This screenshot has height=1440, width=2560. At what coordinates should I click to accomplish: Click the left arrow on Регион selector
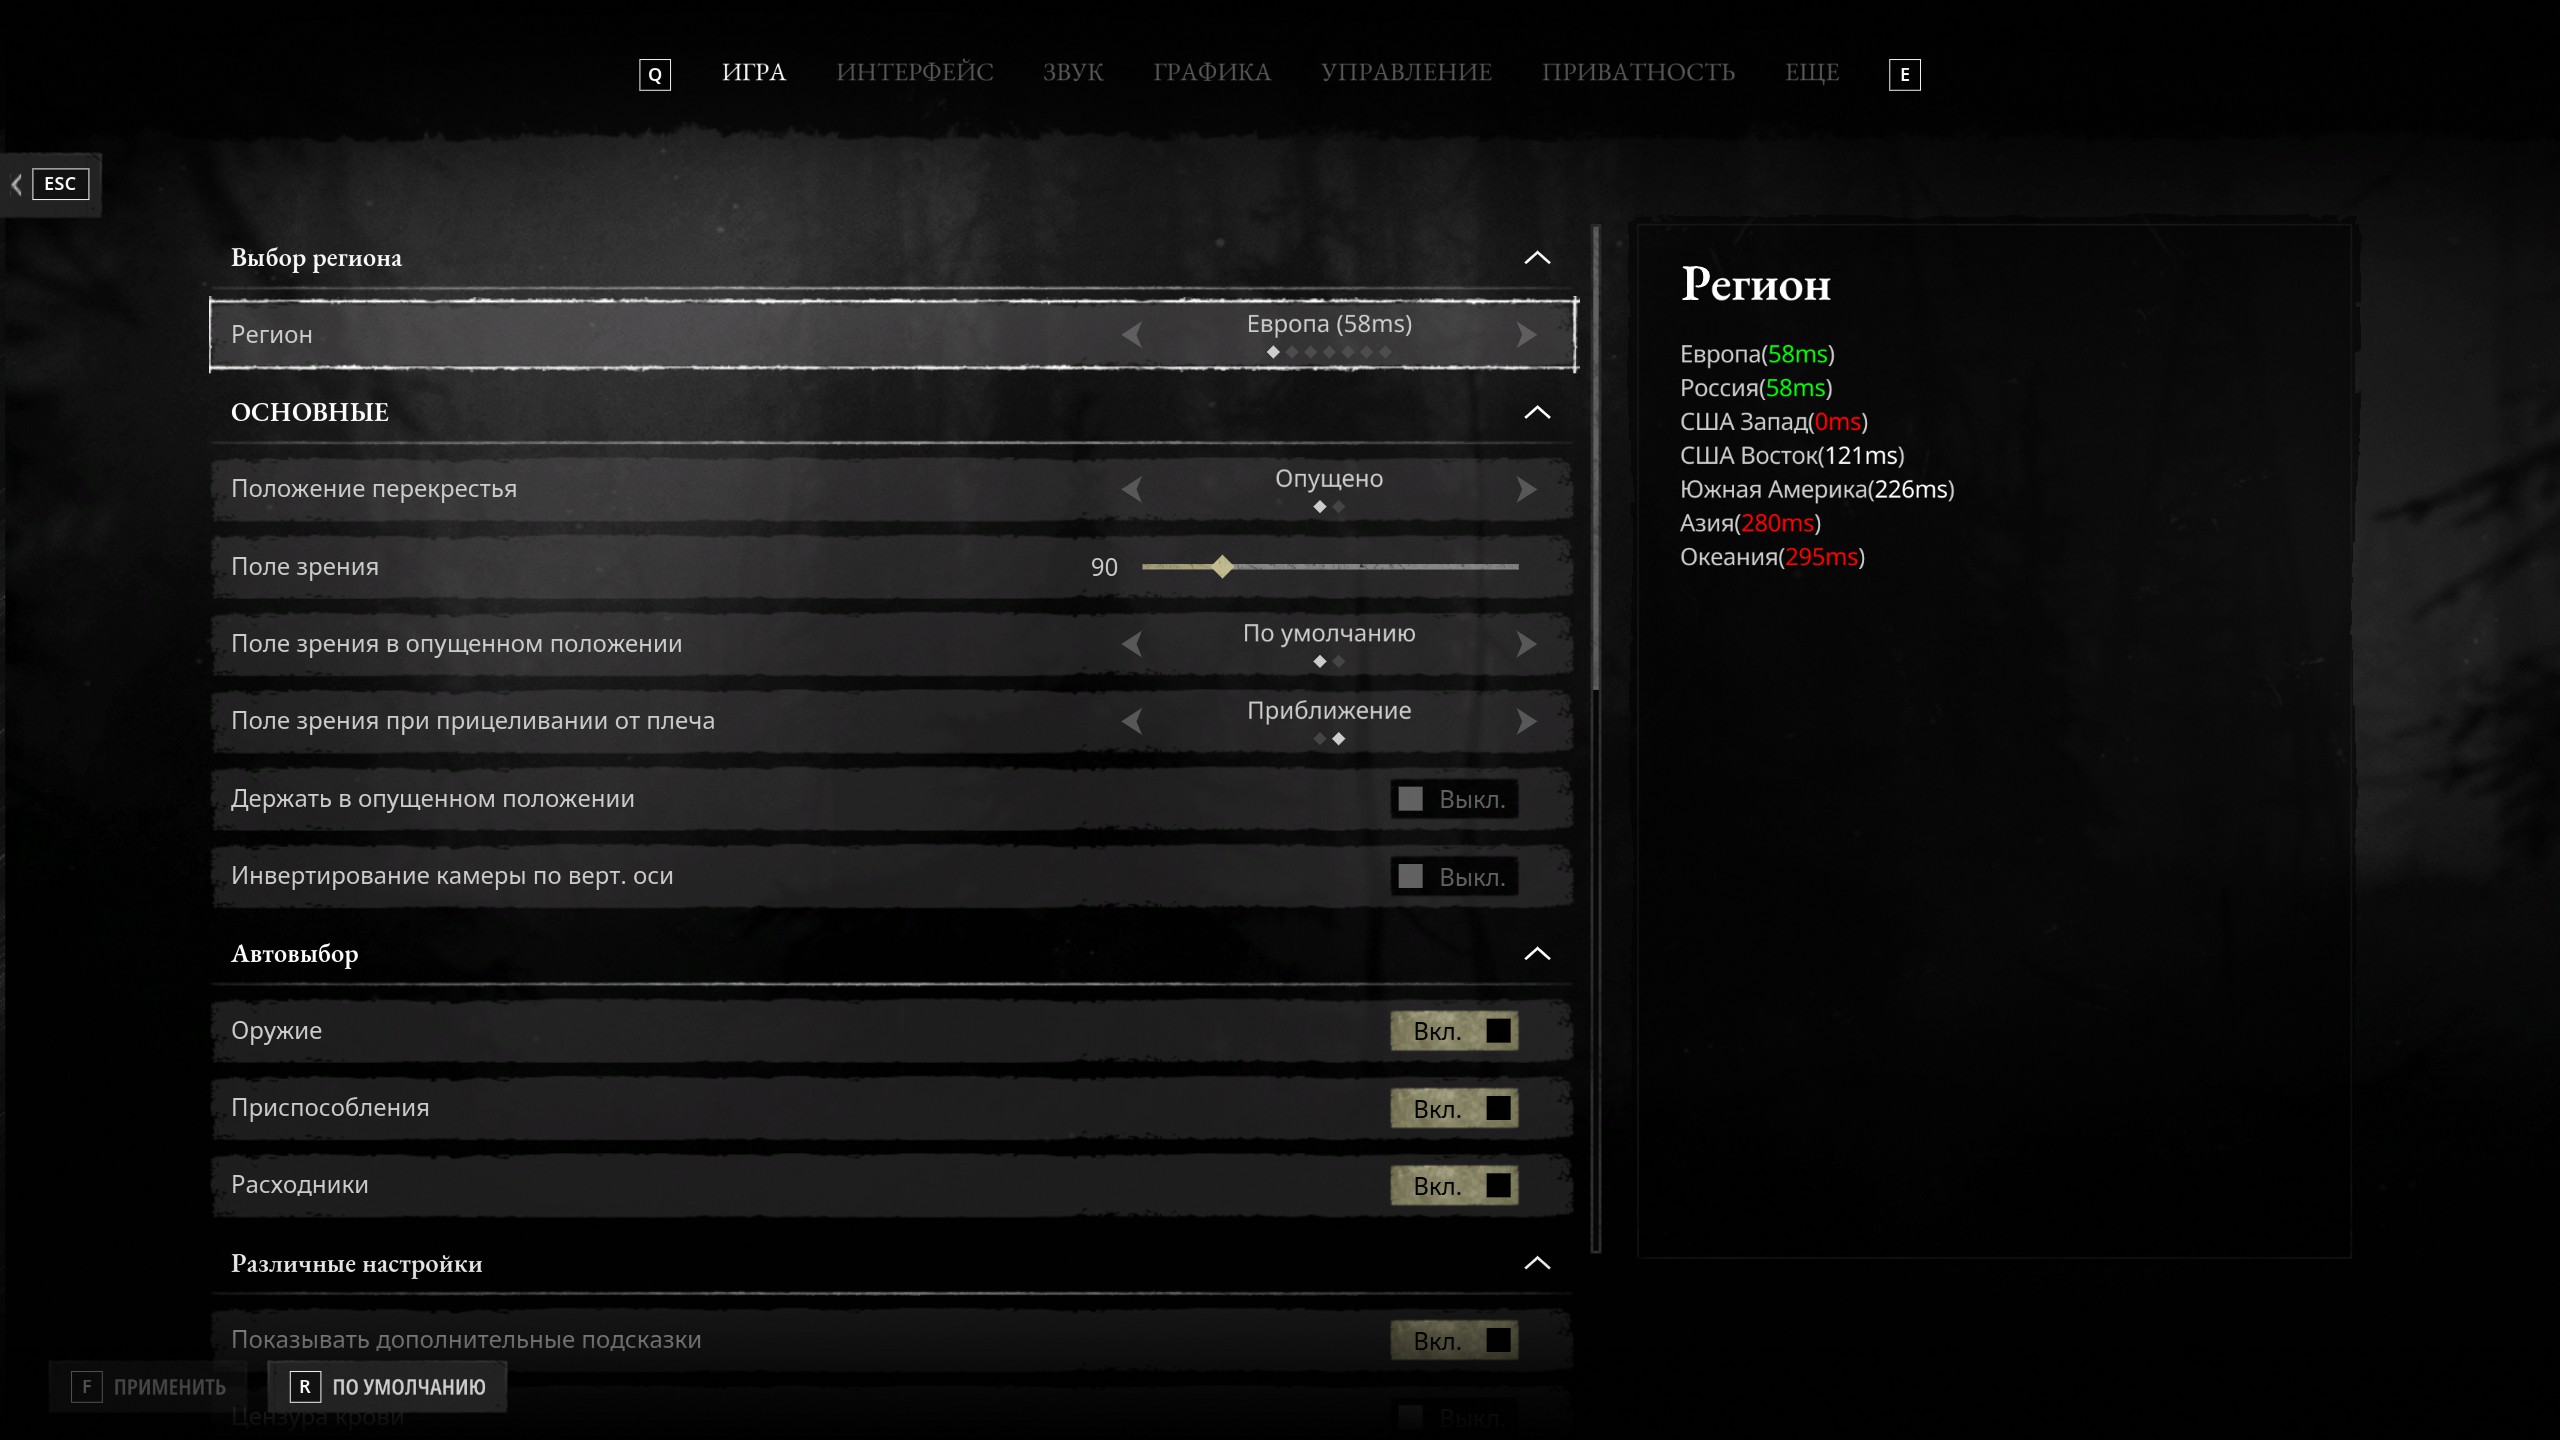coord(1132,335)
